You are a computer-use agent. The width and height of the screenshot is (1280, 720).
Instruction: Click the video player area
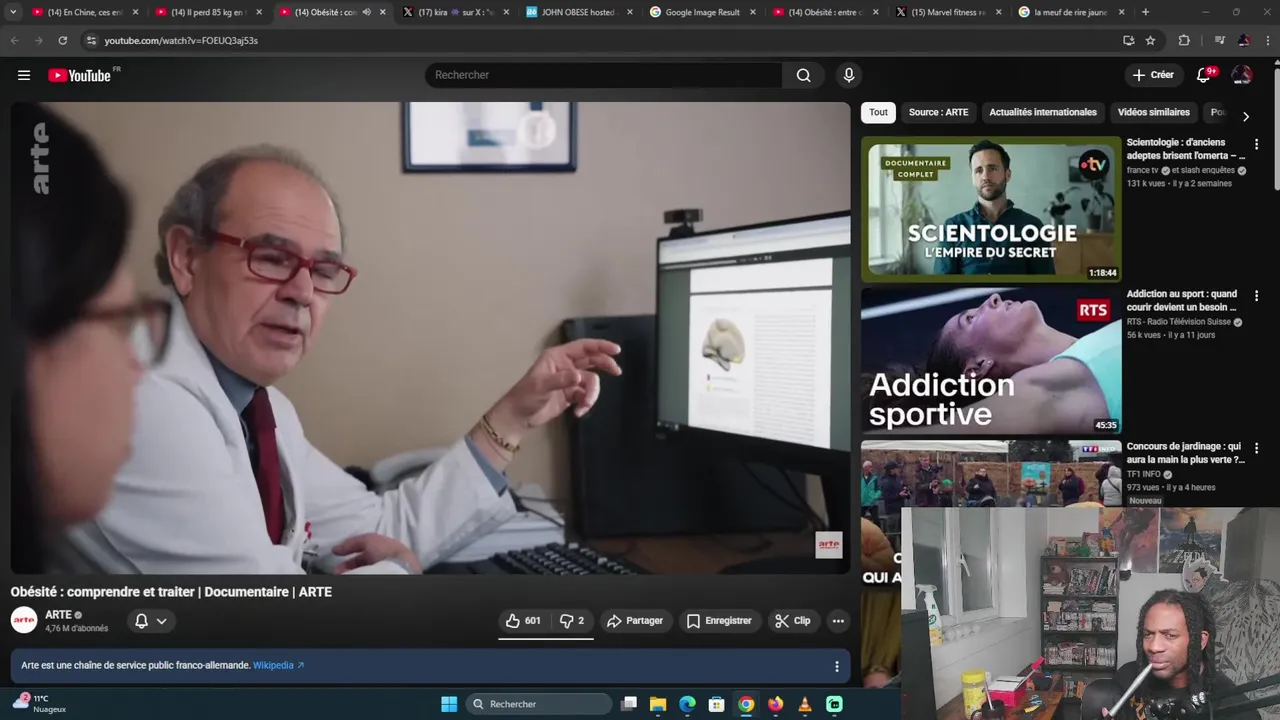430,338
